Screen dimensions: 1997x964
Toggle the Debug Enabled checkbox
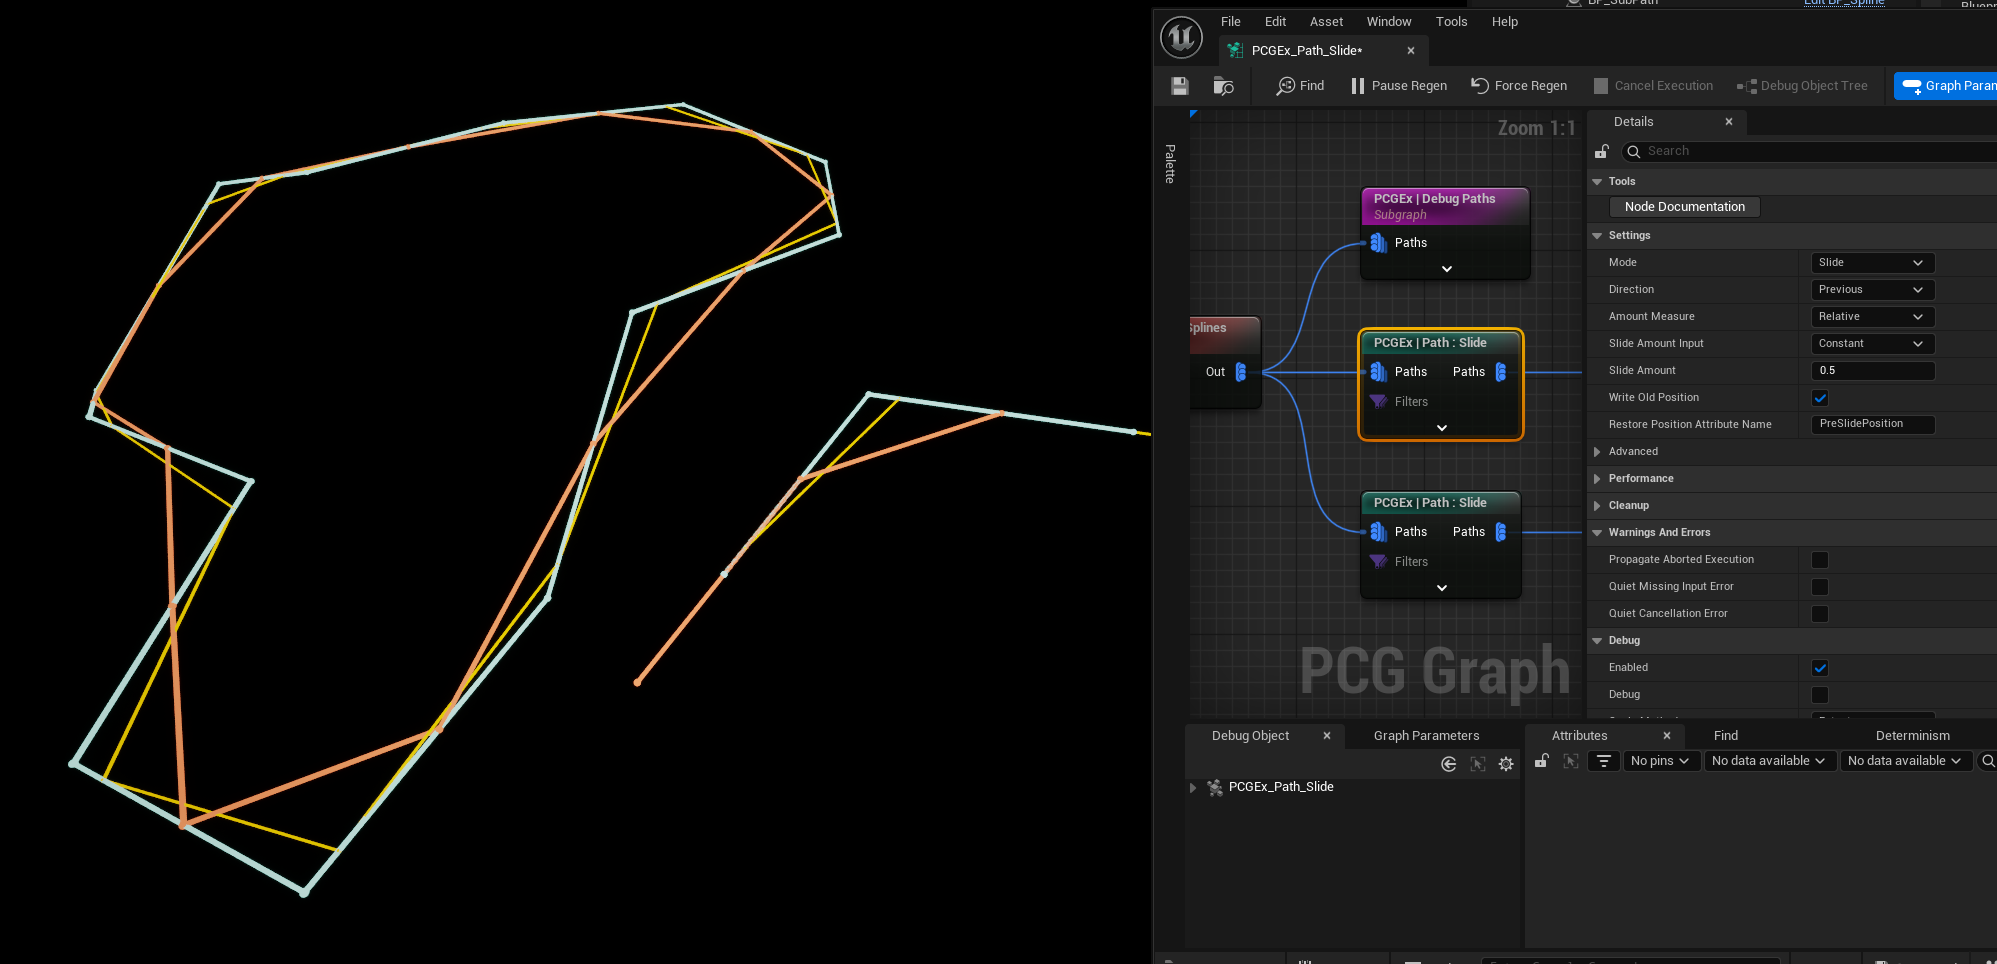point(1820,668)
